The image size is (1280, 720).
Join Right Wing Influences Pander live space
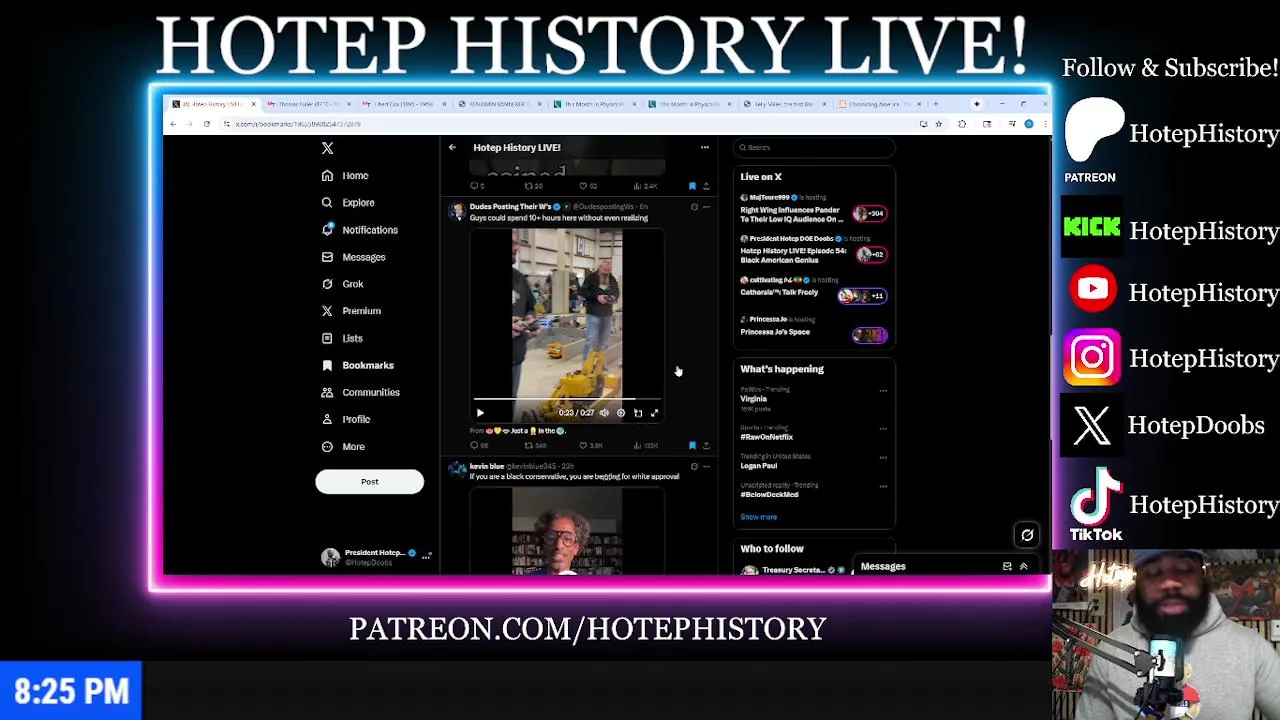point(813,210)
